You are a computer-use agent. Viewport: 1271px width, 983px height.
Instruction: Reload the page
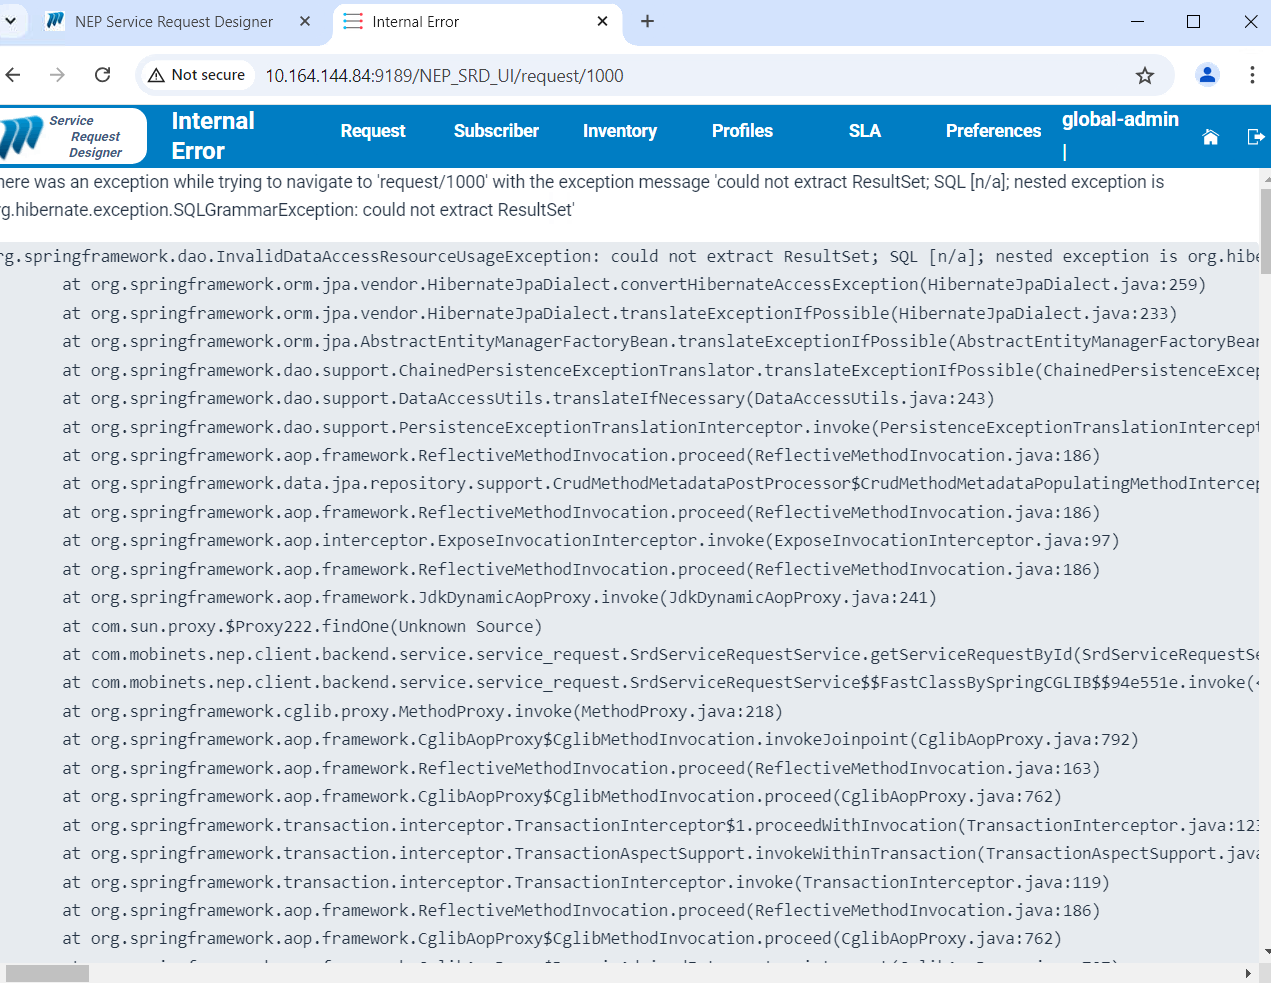coord(102,75)
